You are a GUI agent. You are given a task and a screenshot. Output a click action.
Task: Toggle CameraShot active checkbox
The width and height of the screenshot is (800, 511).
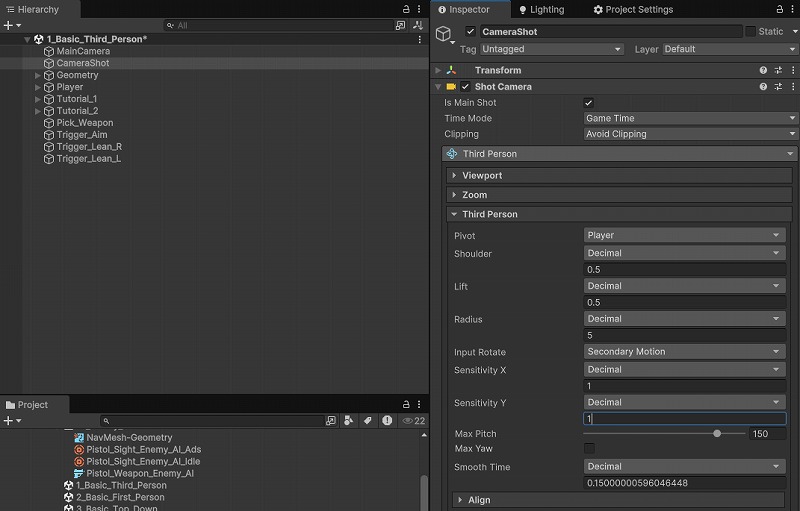click(x=470, y=32)
